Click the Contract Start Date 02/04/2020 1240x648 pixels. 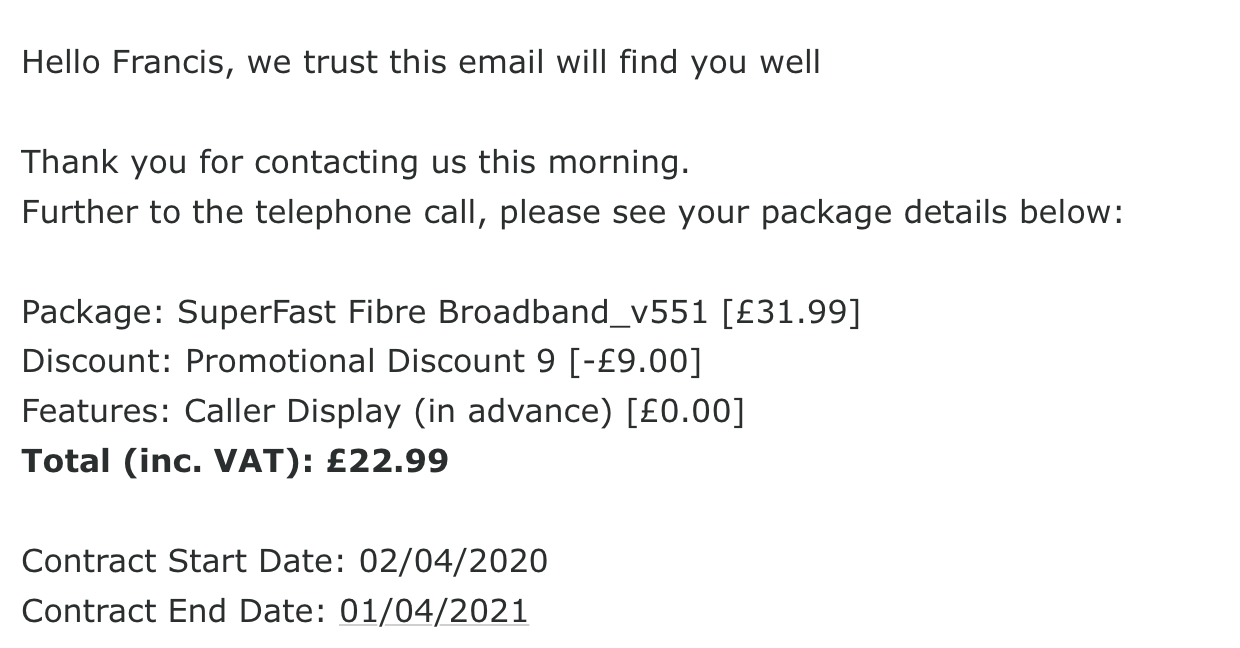285,561
